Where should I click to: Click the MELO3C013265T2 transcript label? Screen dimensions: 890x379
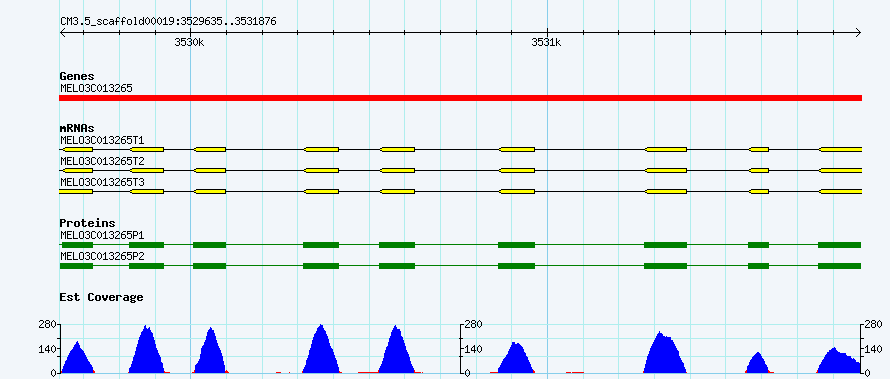[102, 161]
